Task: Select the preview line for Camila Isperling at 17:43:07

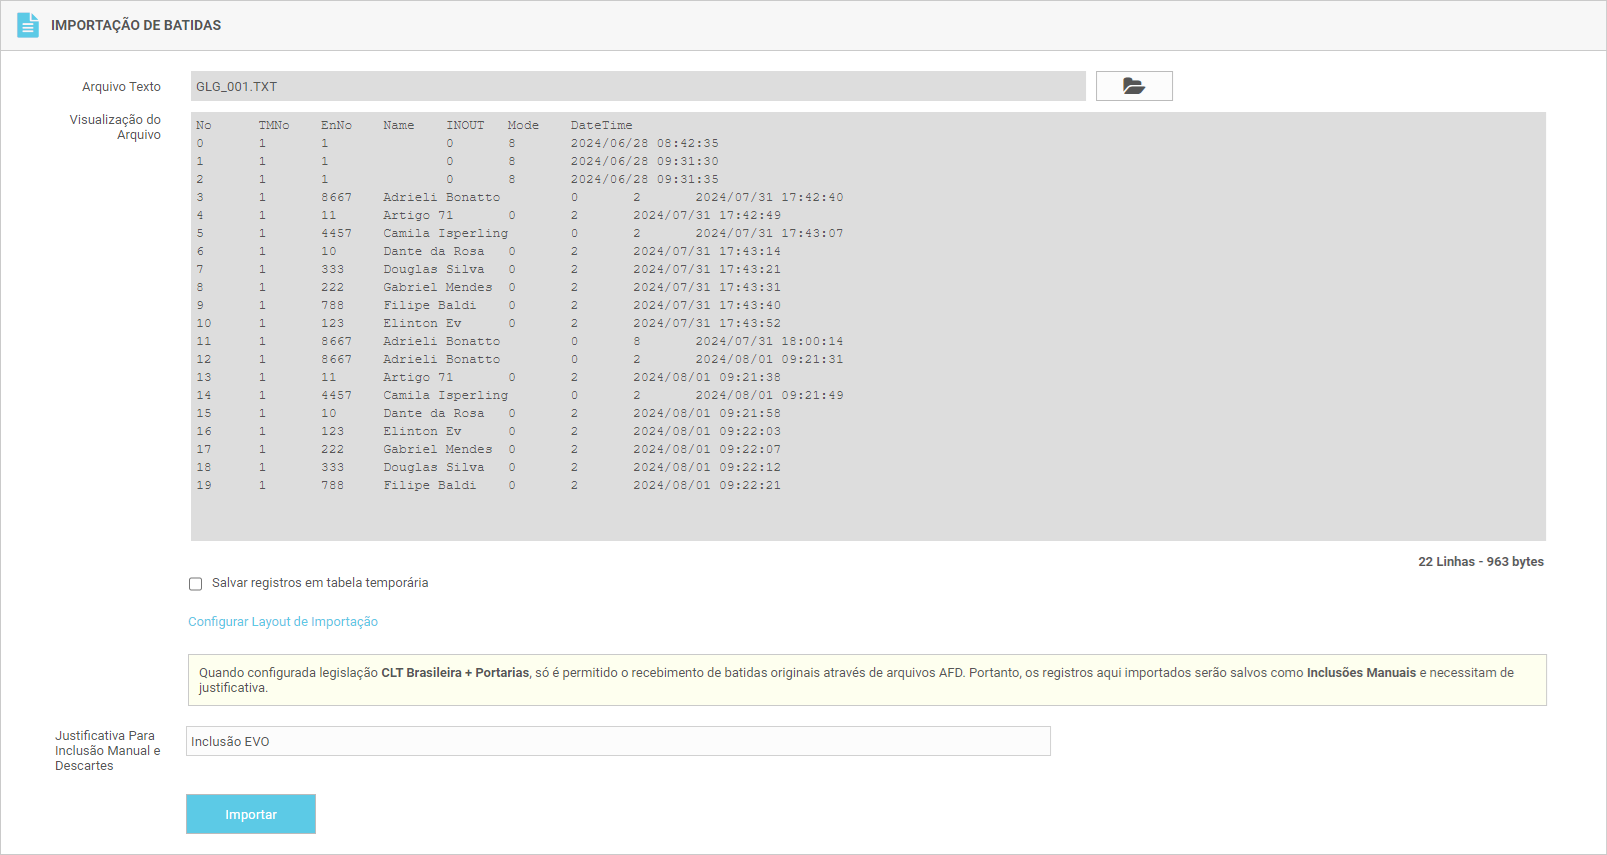Action: click(x=519, y=233)
